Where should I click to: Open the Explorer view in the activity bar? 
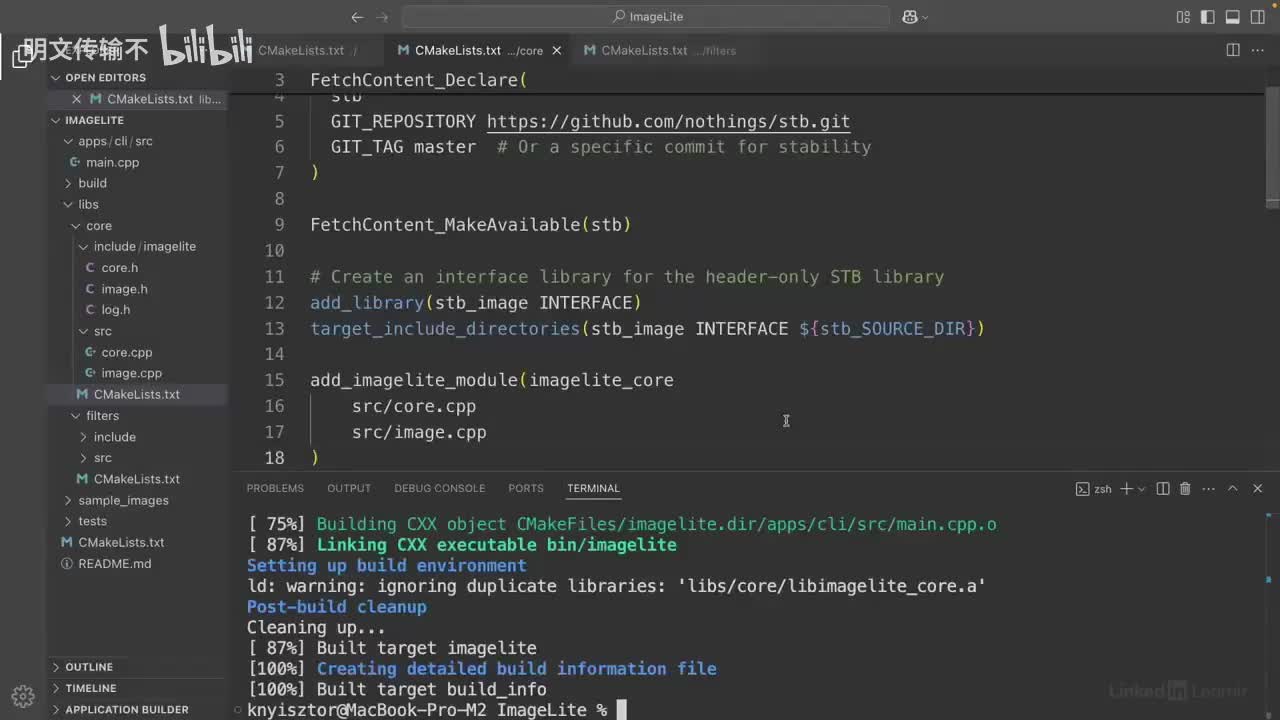click(22, 57)
